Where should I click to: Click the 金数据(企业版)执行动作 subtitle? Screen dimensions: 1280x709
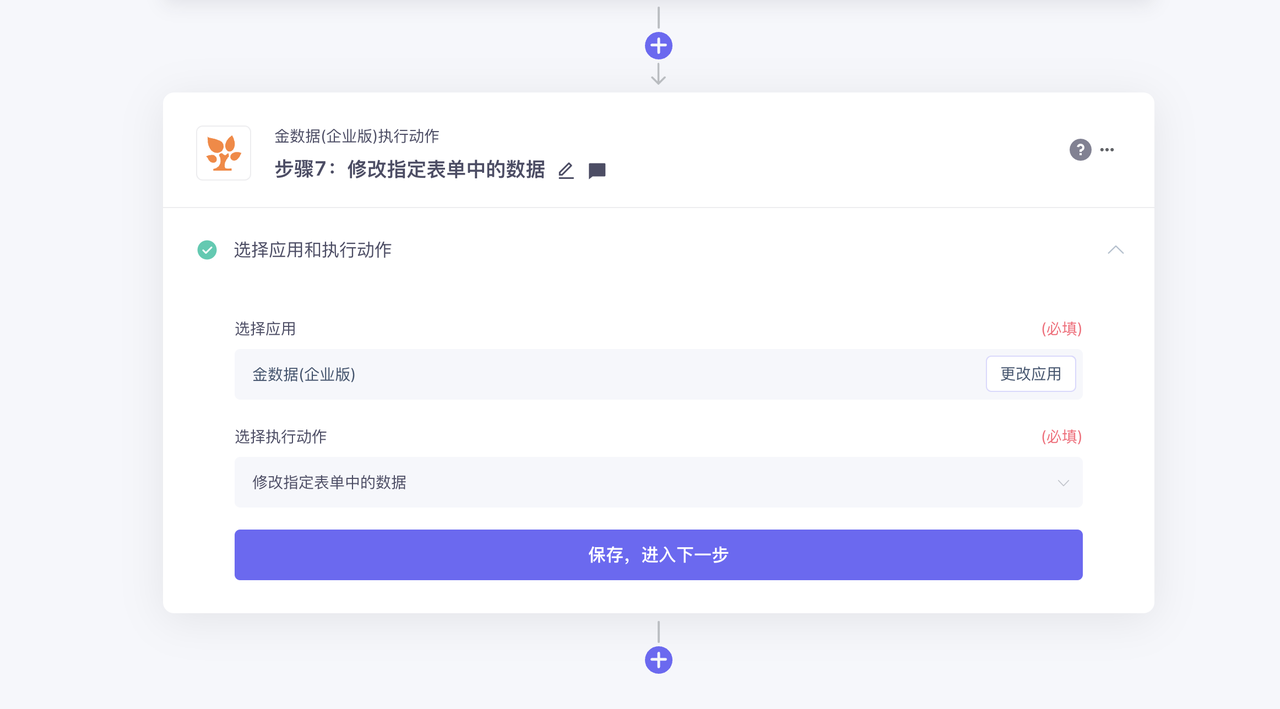(x=357, y=136)
